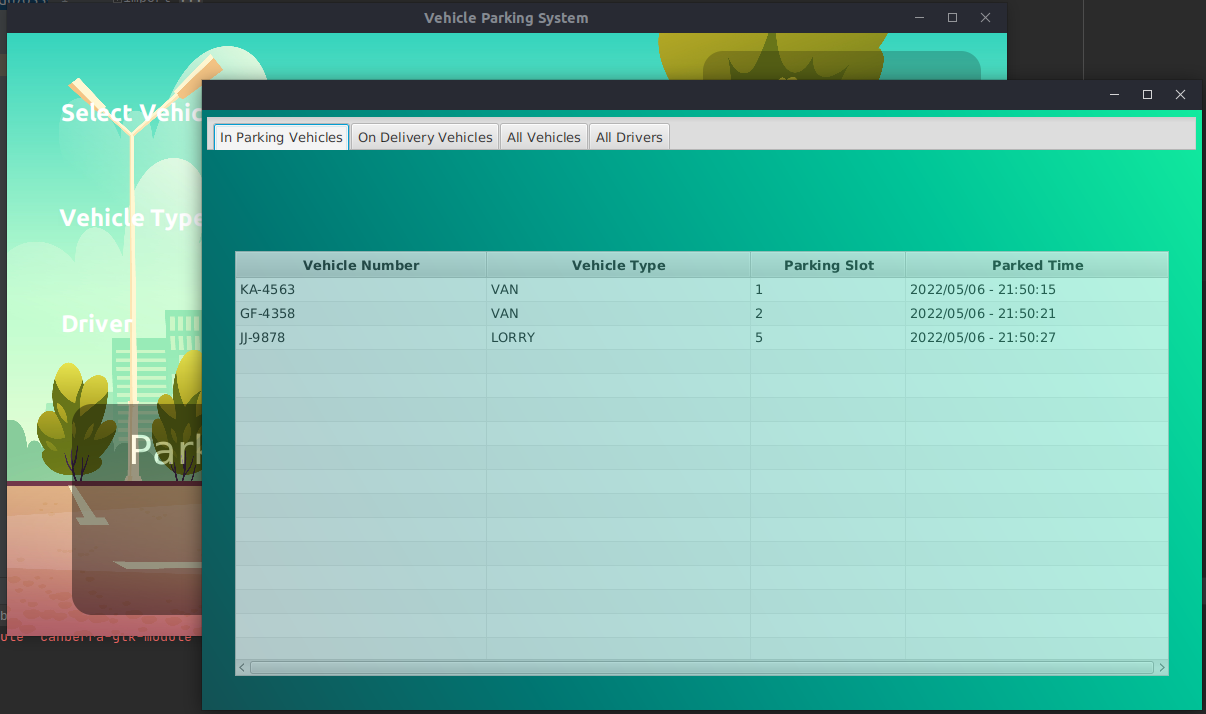The image size is (1206, 714).
Task: Sort by the Vehicle Type column header
Action: click(618, 265)
